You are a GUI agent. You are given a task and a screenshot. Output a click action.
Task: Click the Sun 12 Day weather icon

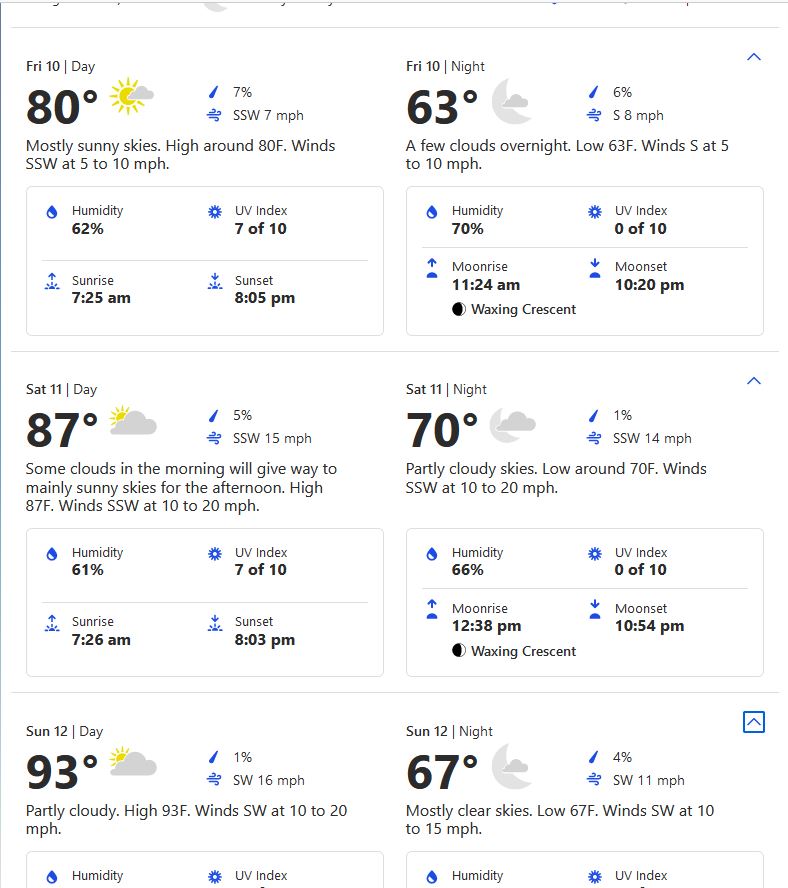[x=132, y=763]
